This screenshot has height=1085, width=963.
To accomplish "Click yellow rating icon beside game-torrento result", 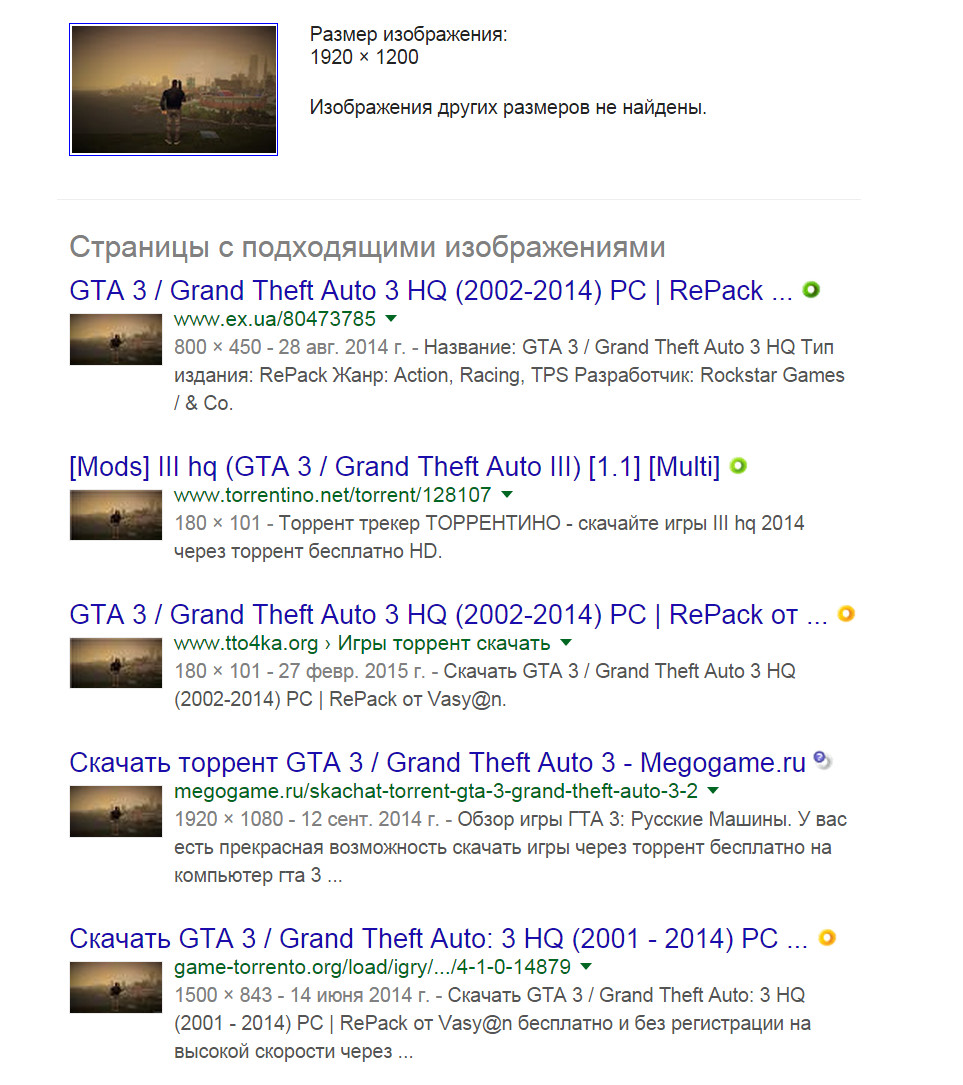I will tap(827, 938).
